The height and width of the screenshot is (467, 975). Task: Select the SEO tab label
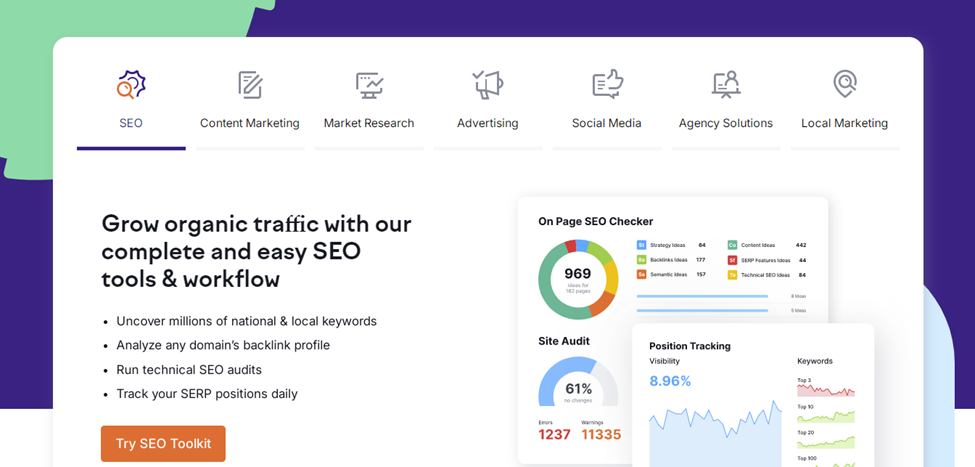[x=131, y=123]
